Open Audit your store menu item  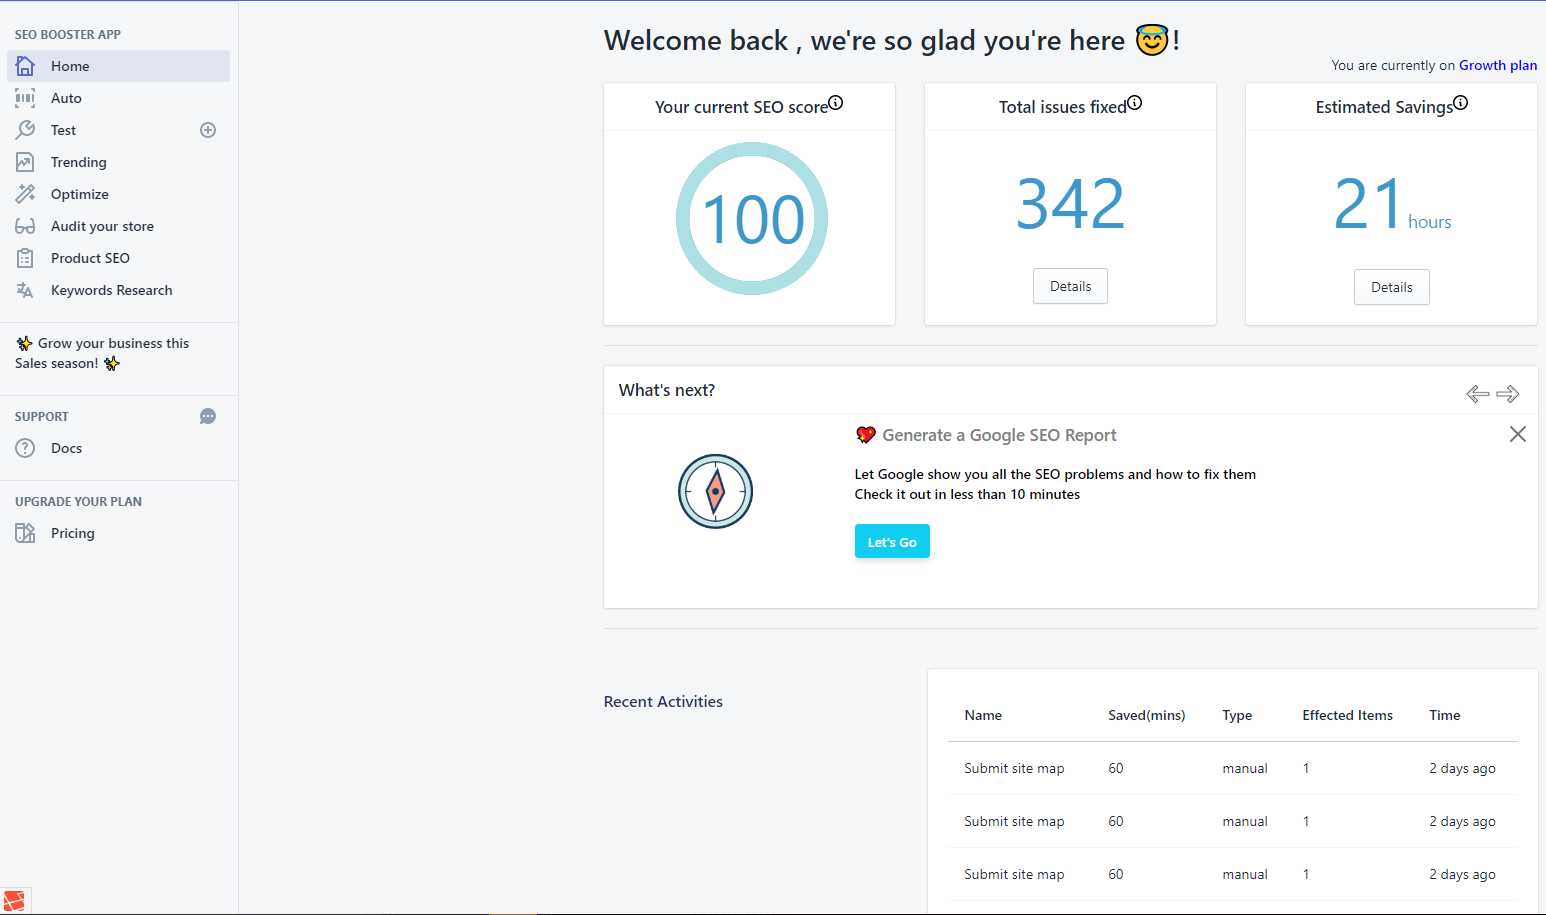point(118,226)
